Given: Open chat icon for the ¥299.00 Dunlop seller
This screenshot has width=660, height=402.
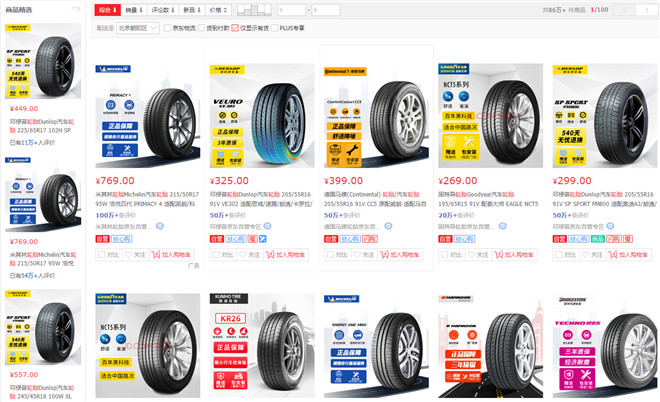Looking at the screenshot, I should pos(610,226).
